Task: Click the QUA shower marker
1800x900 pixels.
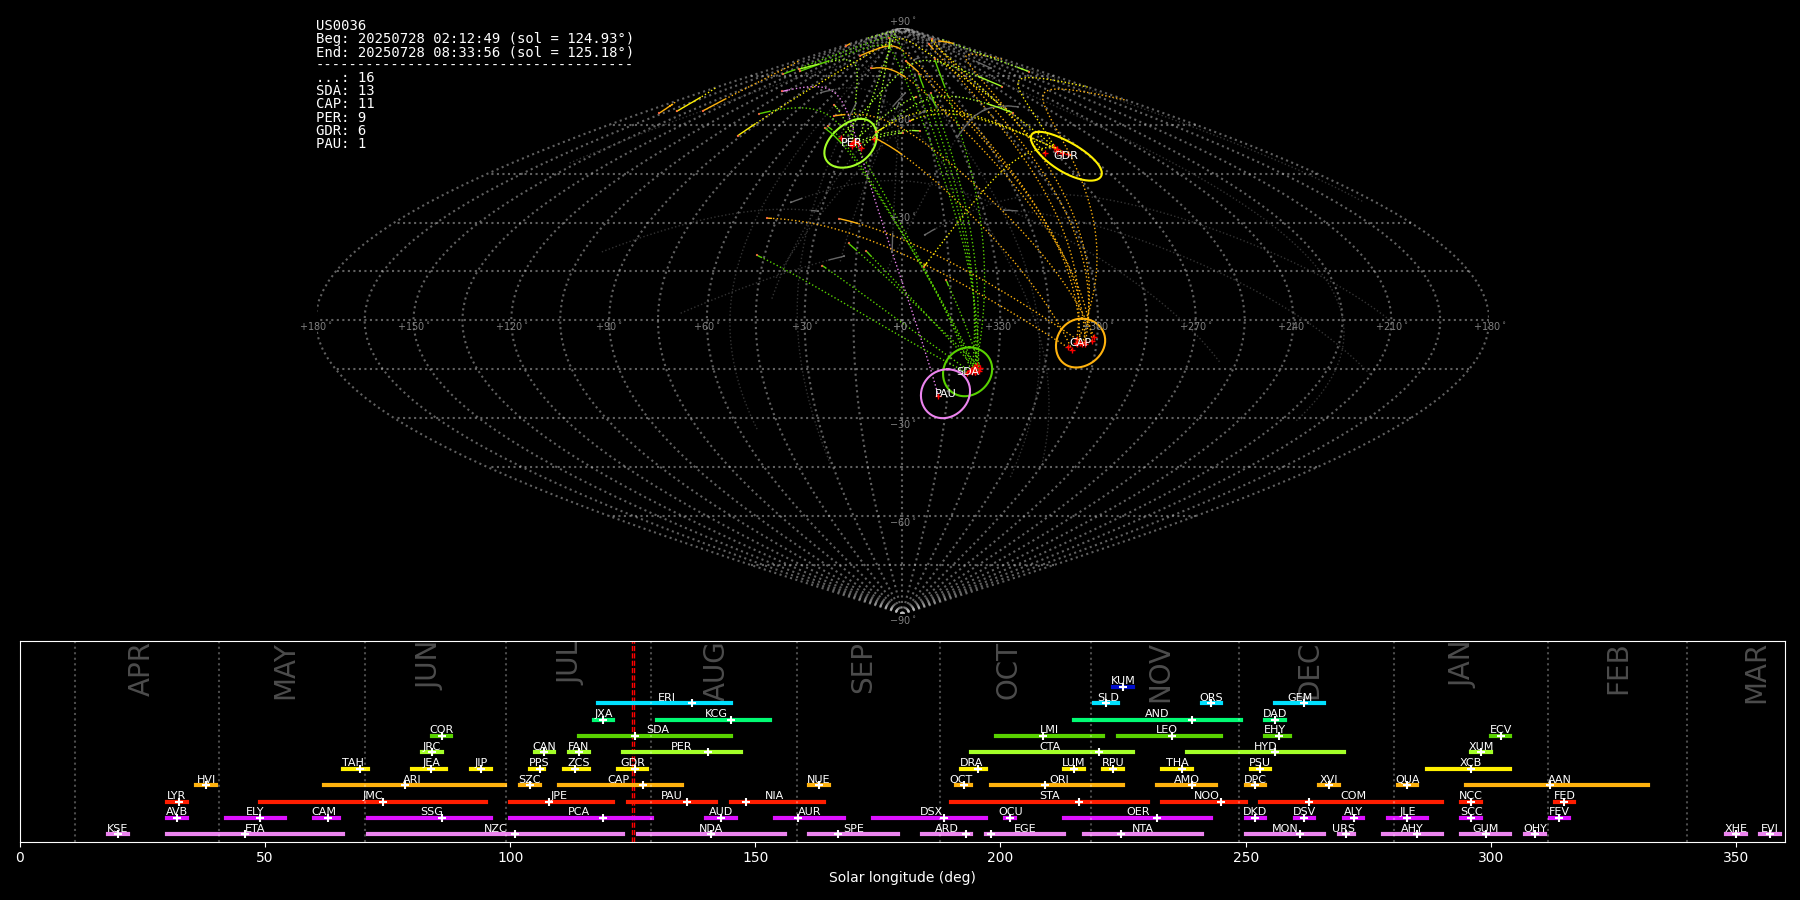Action: (1407, 785)
